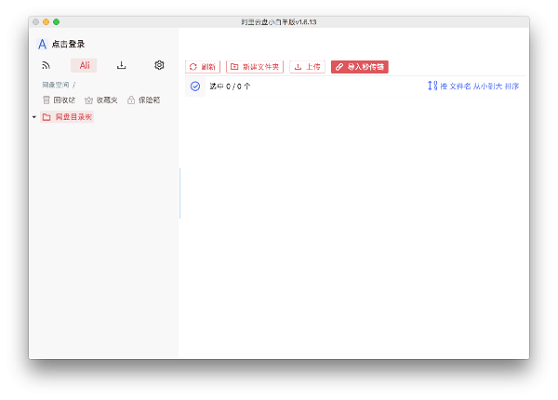
Task: Click the sort arrows icon
Action: [432, 86]
